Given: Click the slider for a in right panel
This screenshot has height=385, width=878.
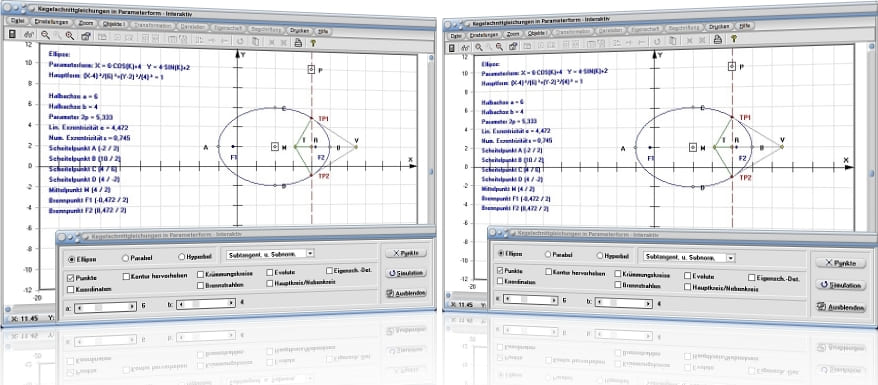Looking at the screenshot, I should (x=530, y=299).
